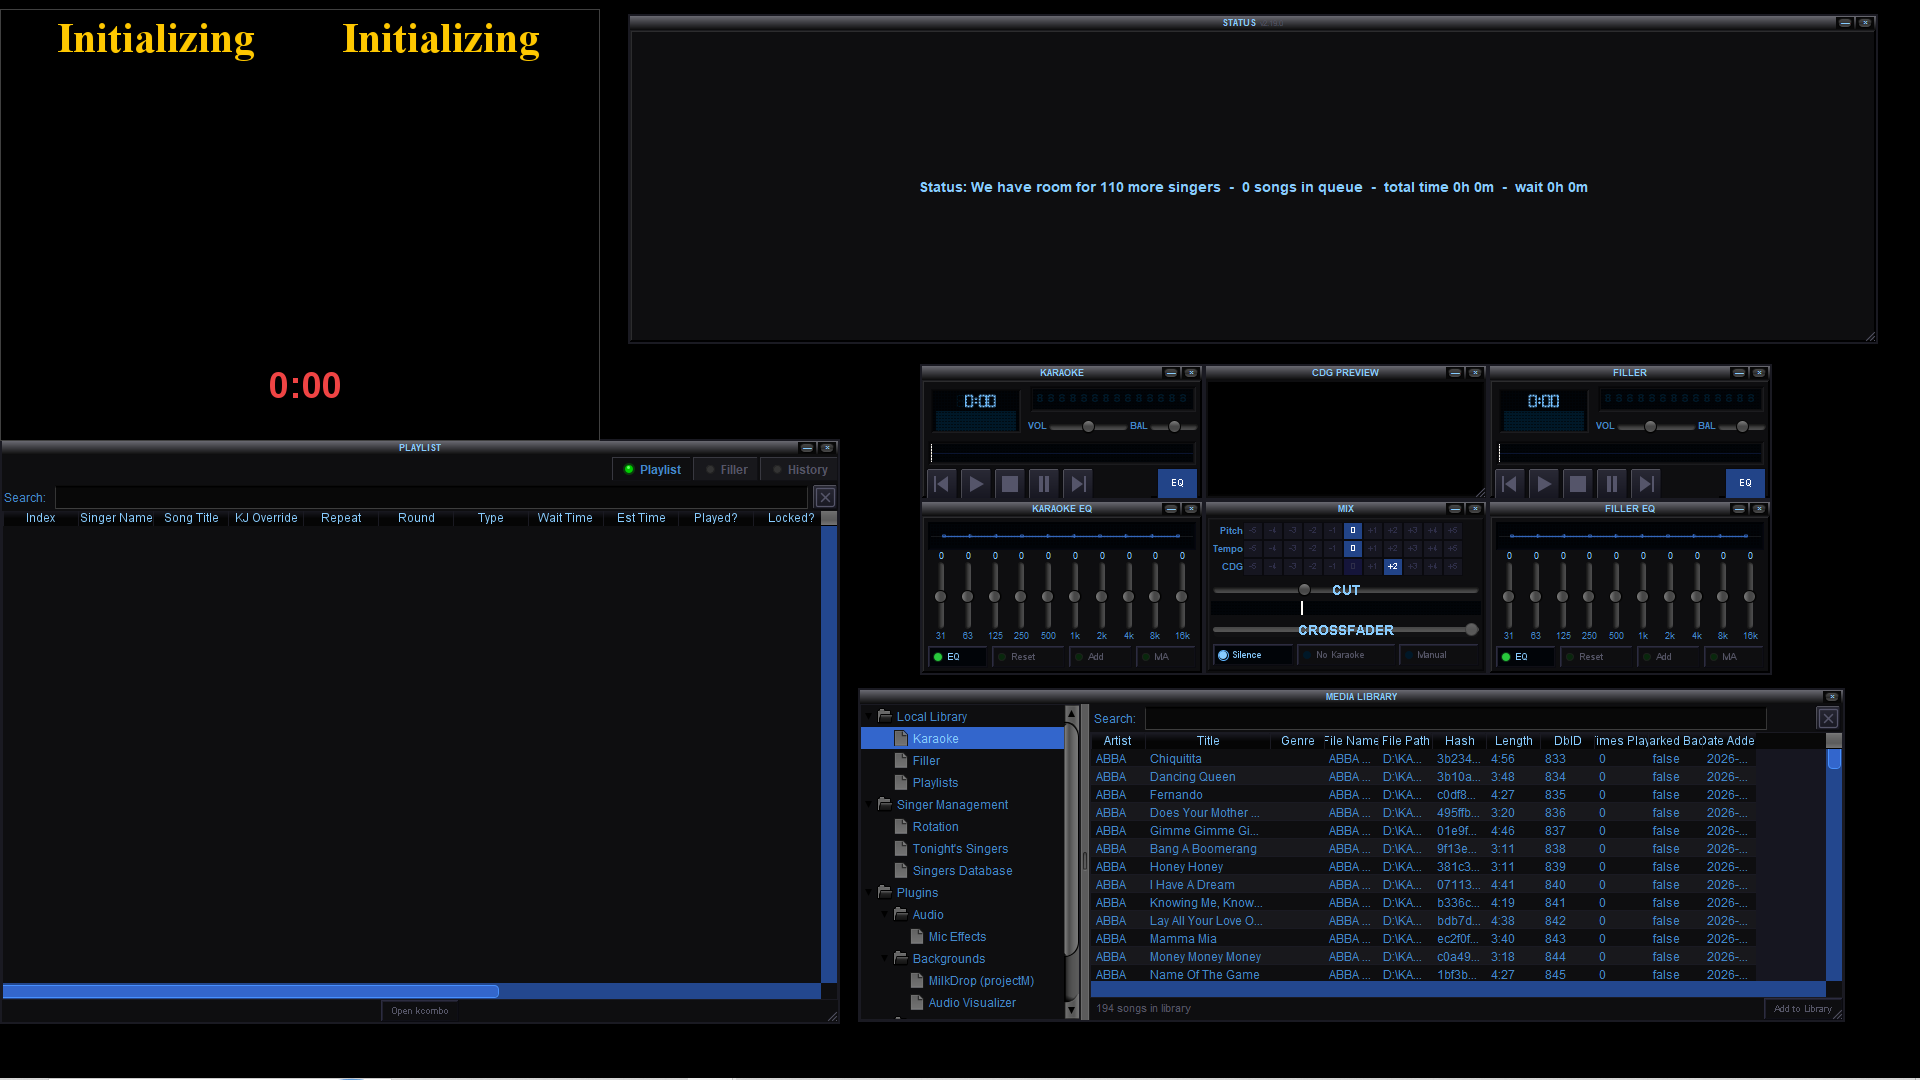This screenshot has width=1920, height=1080.
Task: Switch to the Filler tab in Playlist
Action: click(x=726, y=469)
